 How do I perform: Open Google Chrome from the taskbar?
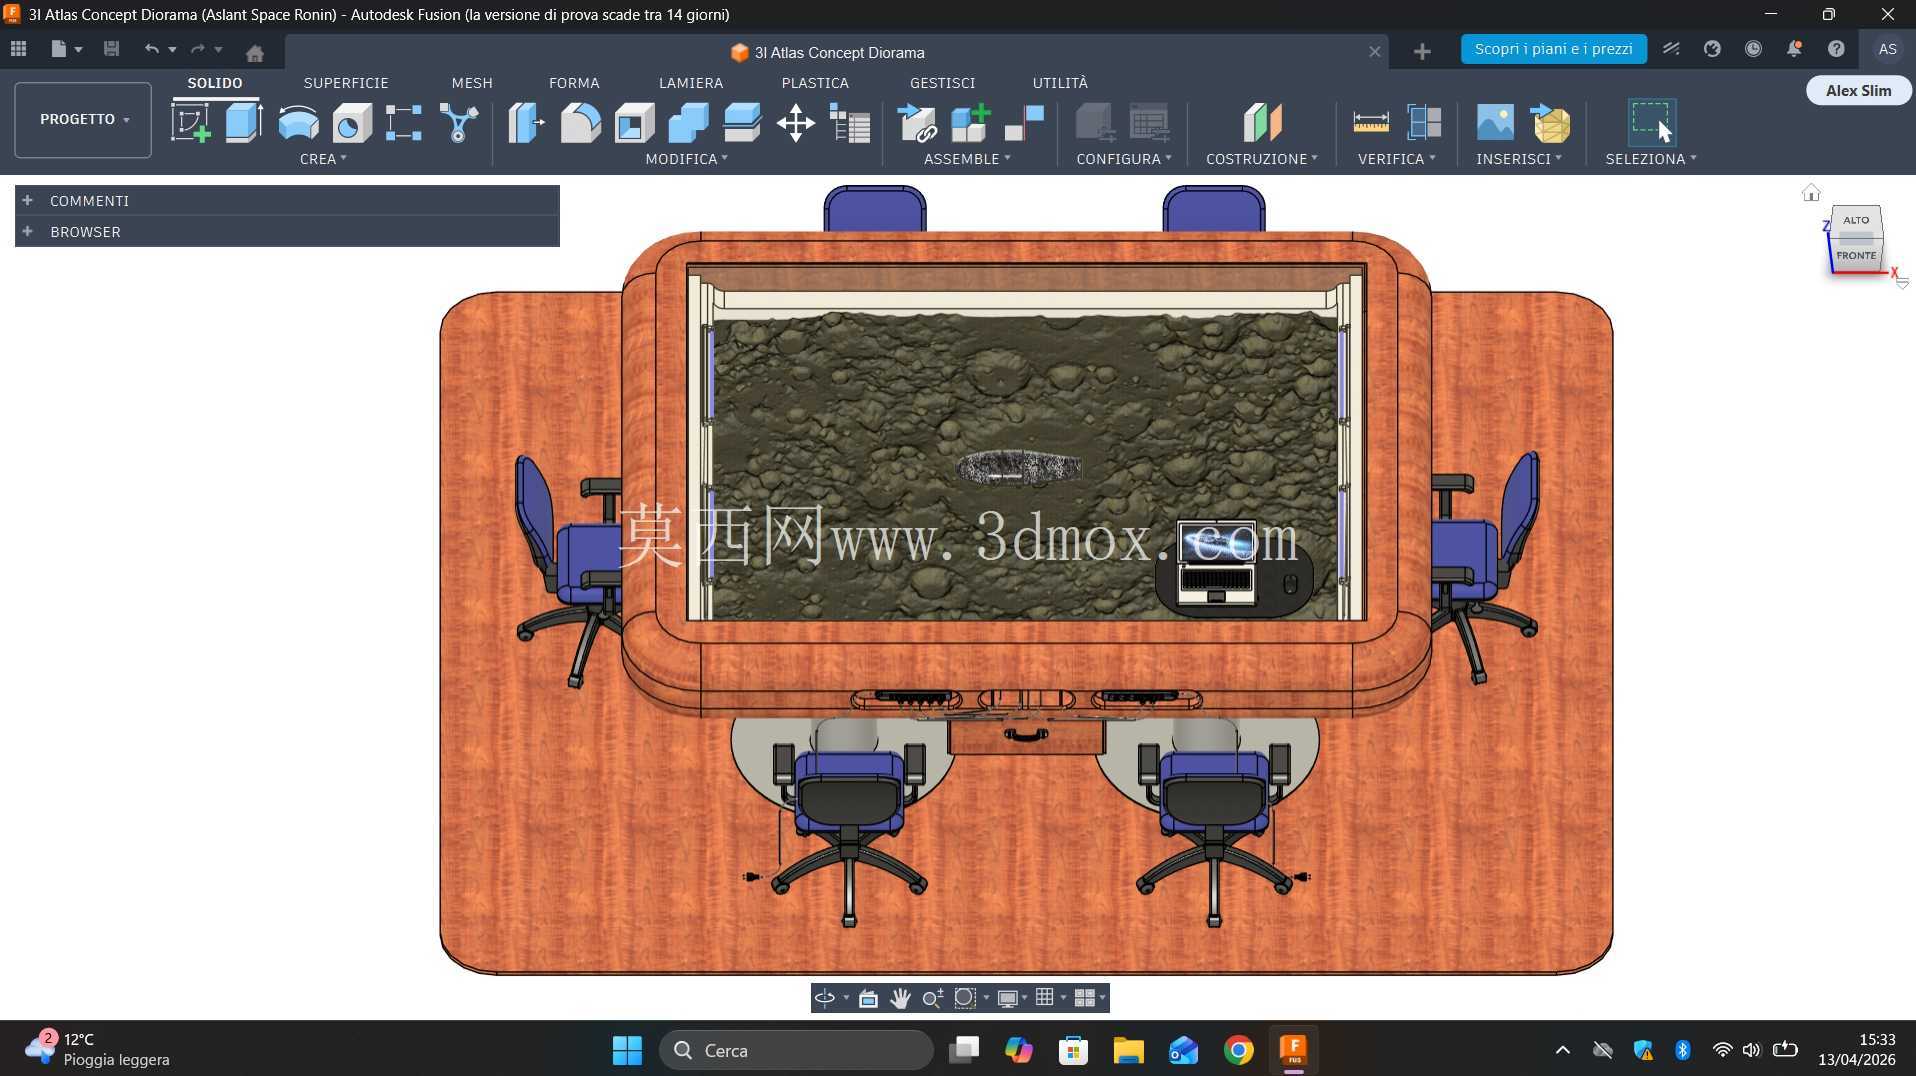point(1238,1050)
